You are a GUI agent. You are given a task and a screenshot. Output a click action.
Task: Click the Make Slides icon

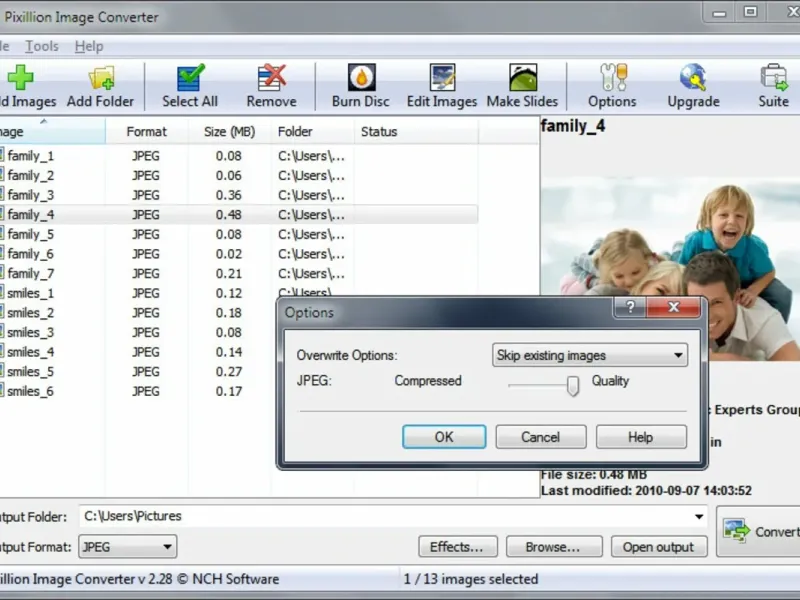click(x=523, y=78)
